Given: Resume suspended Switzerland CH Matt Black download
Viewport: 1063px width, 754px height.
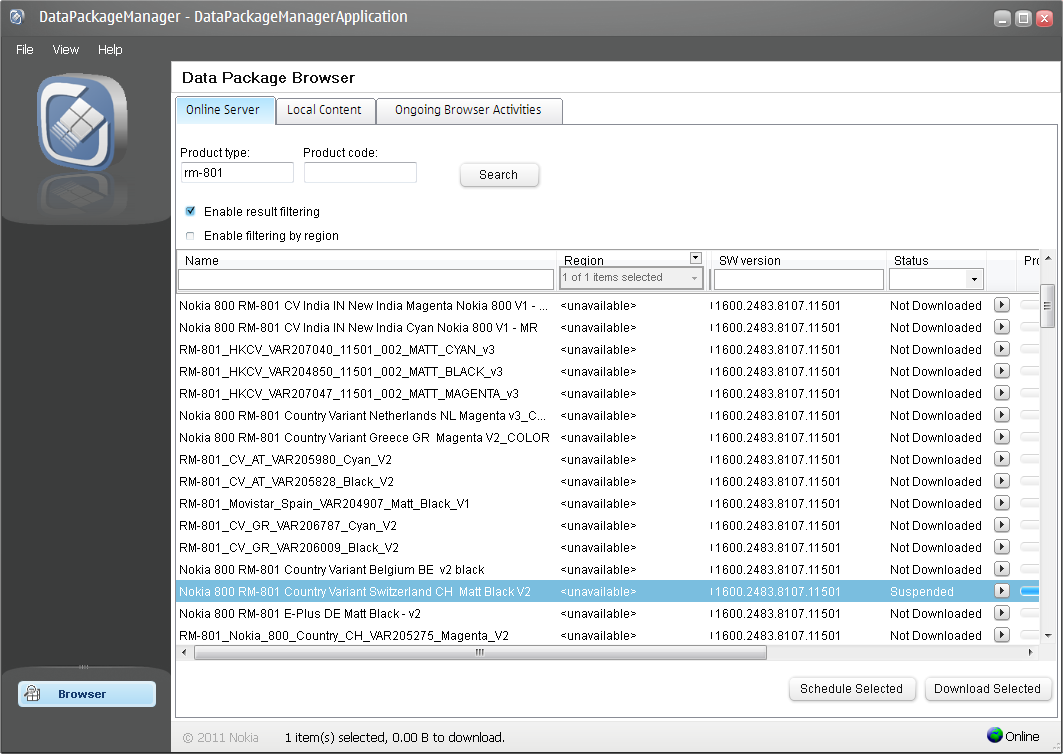Looking at the screenshot, I should [1001, 591].
